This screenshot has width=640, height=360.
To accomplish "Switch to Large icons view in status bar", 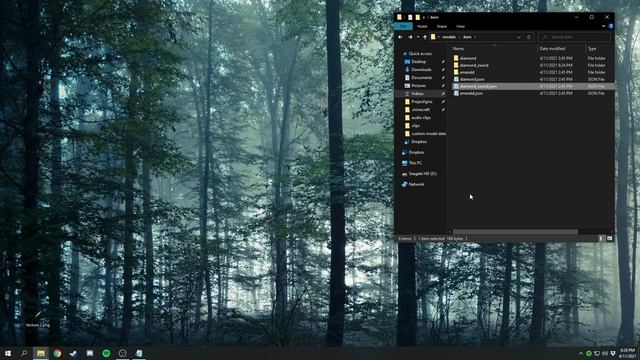I will pos(609,238).
